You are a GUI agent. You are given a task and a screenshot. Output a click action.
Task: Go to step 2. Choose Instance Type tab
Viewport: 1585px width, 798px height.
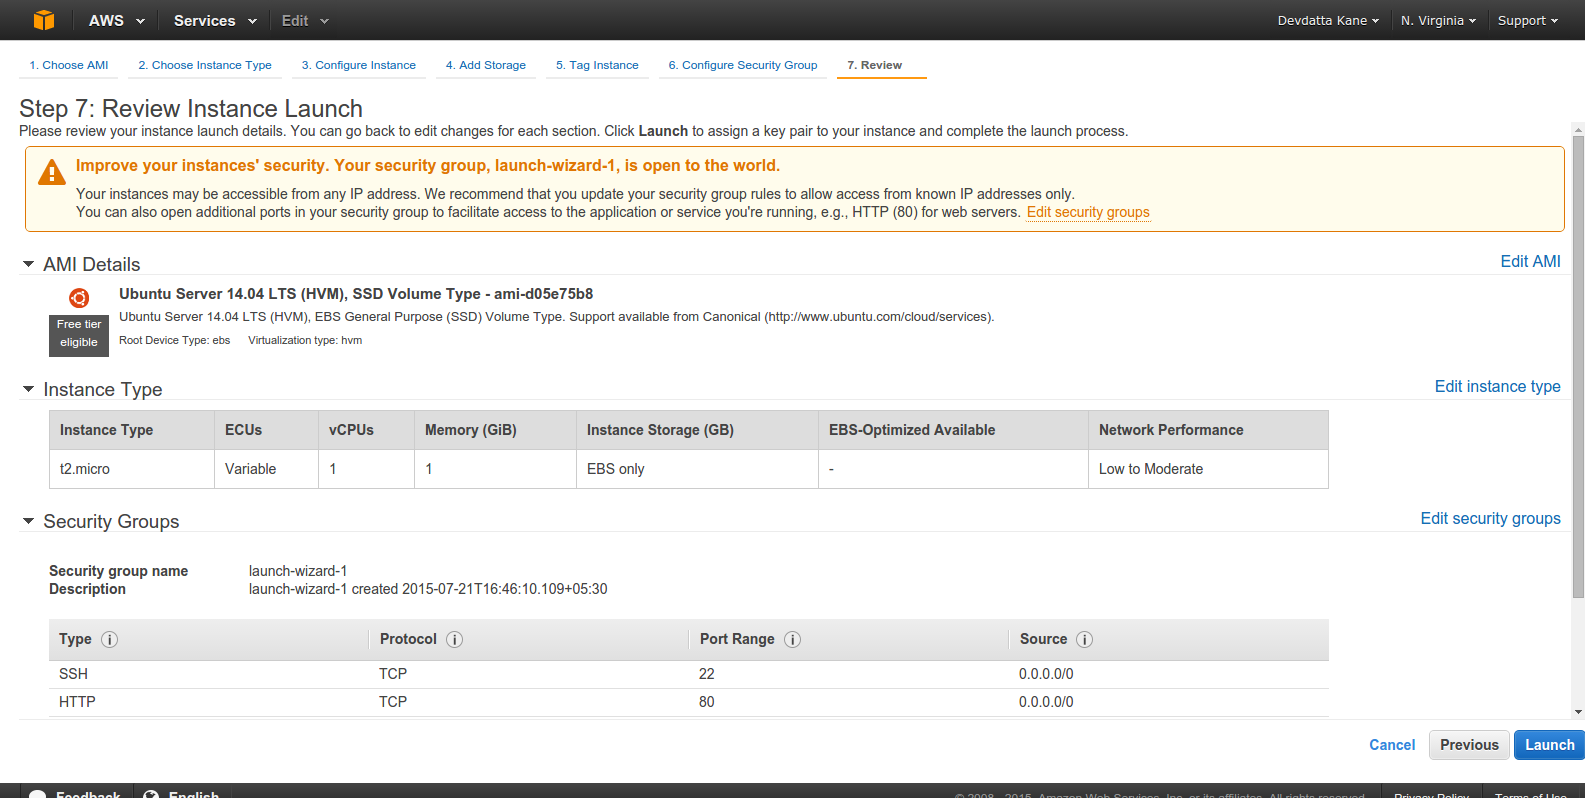pyautogui.click(x=205, y=65)
